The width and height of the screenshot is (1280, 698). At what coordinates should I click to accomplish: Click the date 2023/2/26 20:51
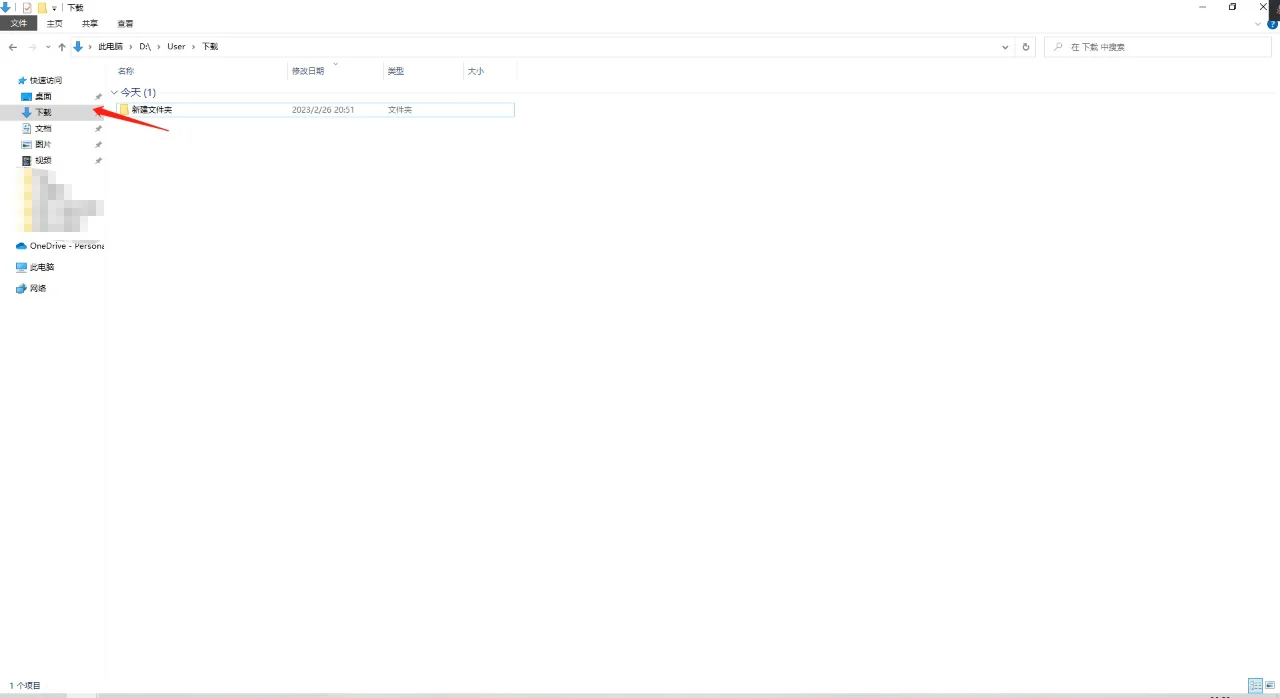(323, 110)
